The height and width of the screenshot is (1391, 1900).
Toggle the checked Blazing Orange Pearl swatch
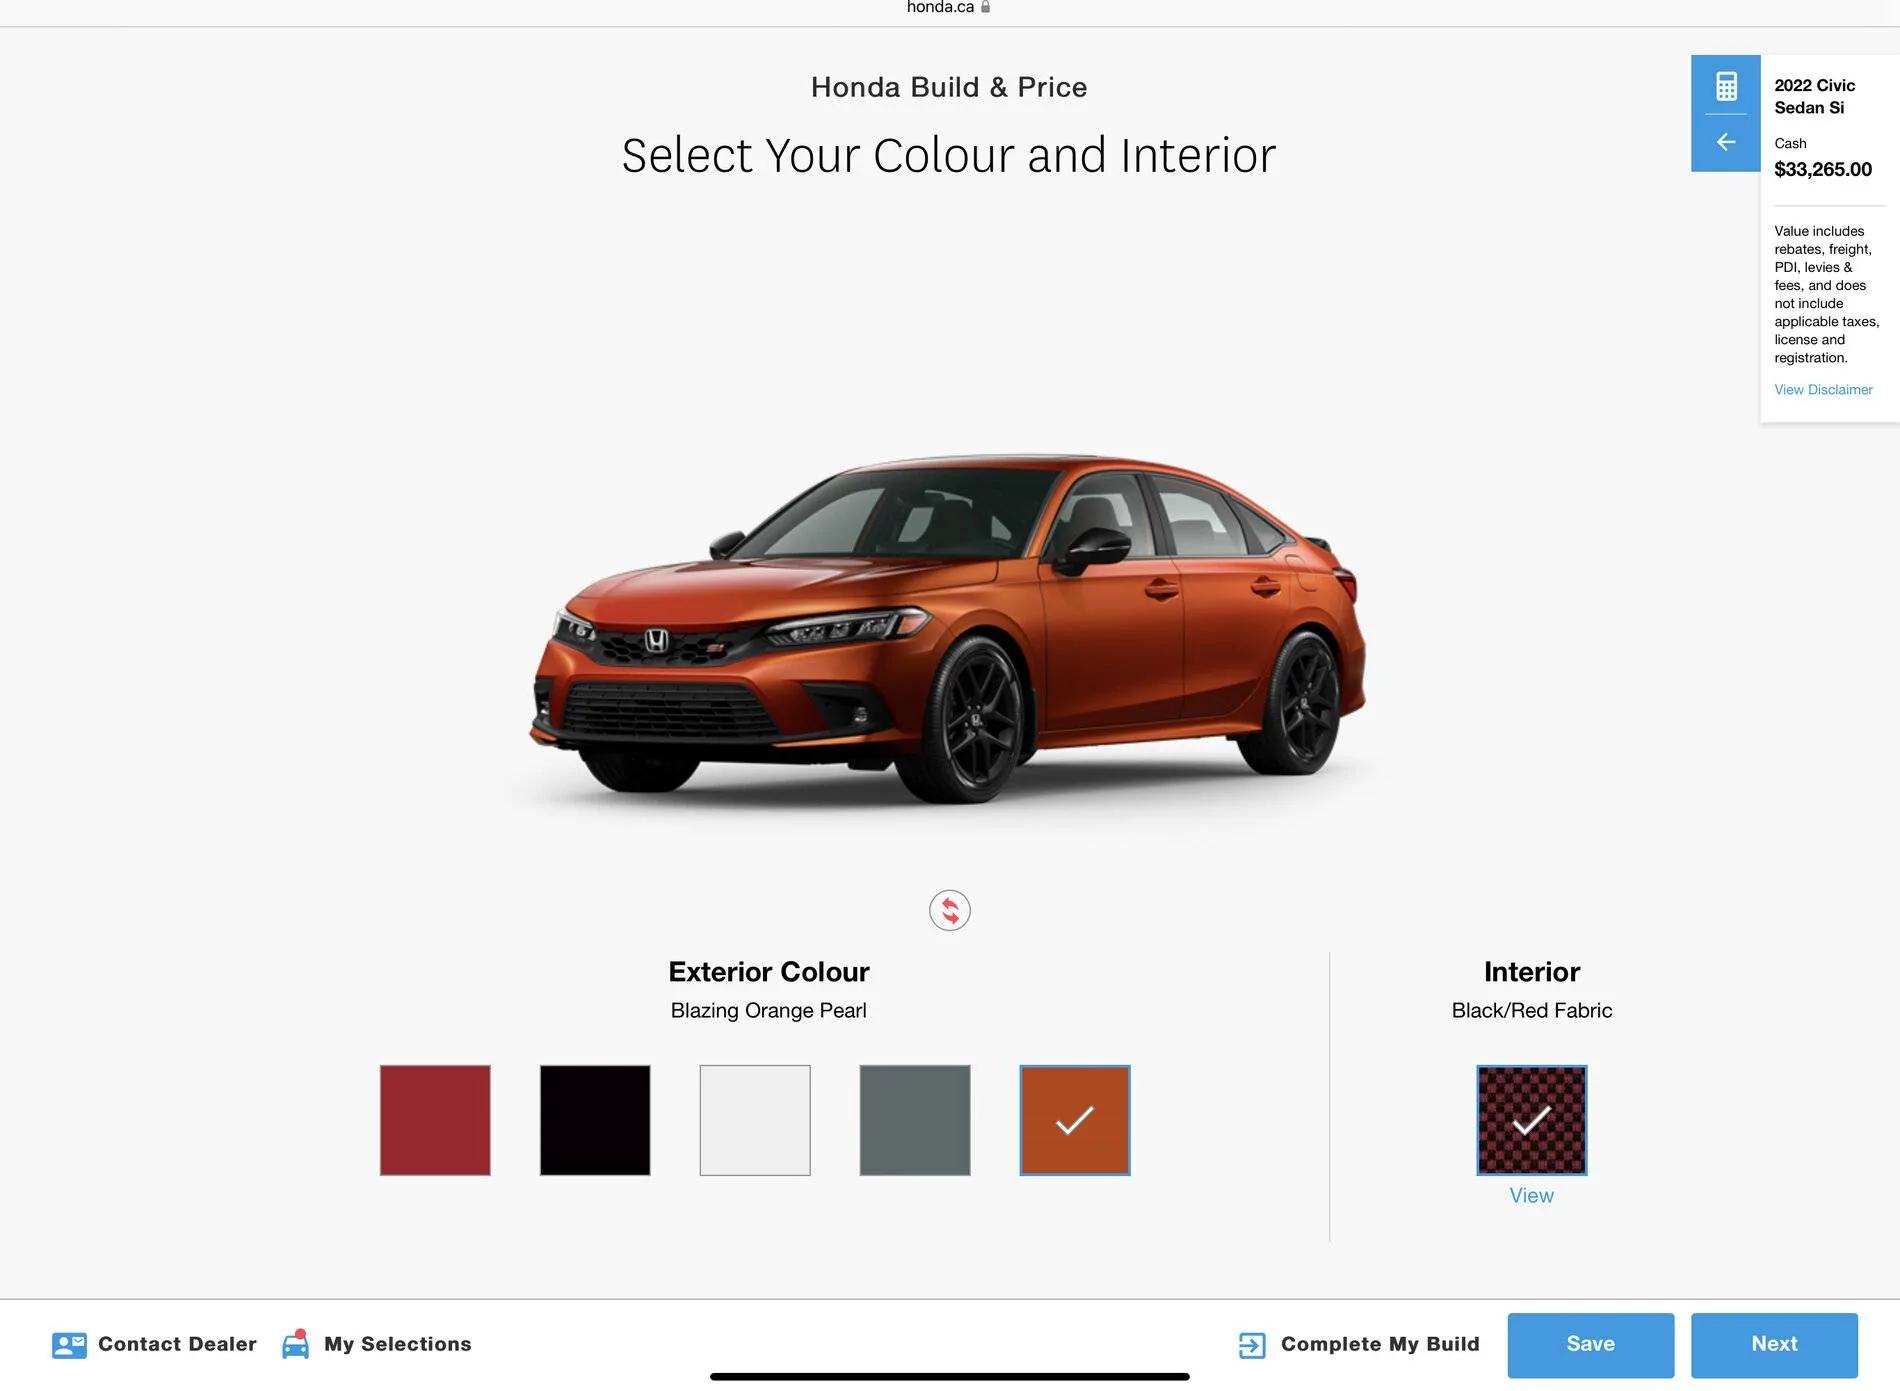[1075, 1120]
